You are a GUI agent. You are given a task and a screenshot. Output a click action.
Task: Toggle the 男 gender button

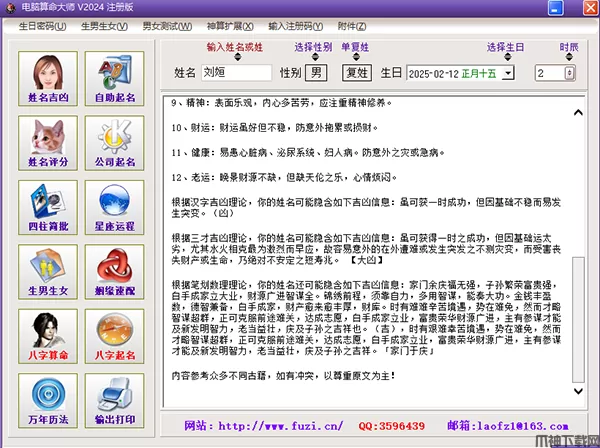(316, 73)
